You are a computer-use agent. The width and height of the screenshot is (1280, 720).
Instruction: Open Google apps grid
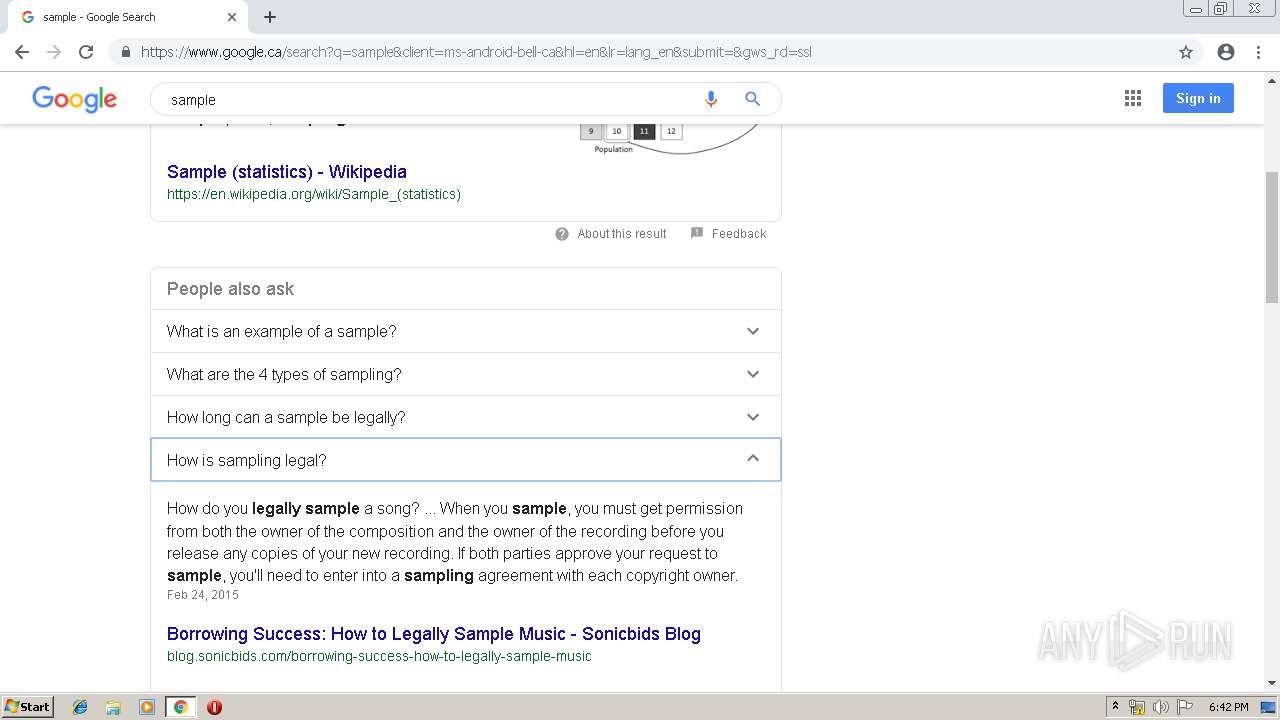1133,98
